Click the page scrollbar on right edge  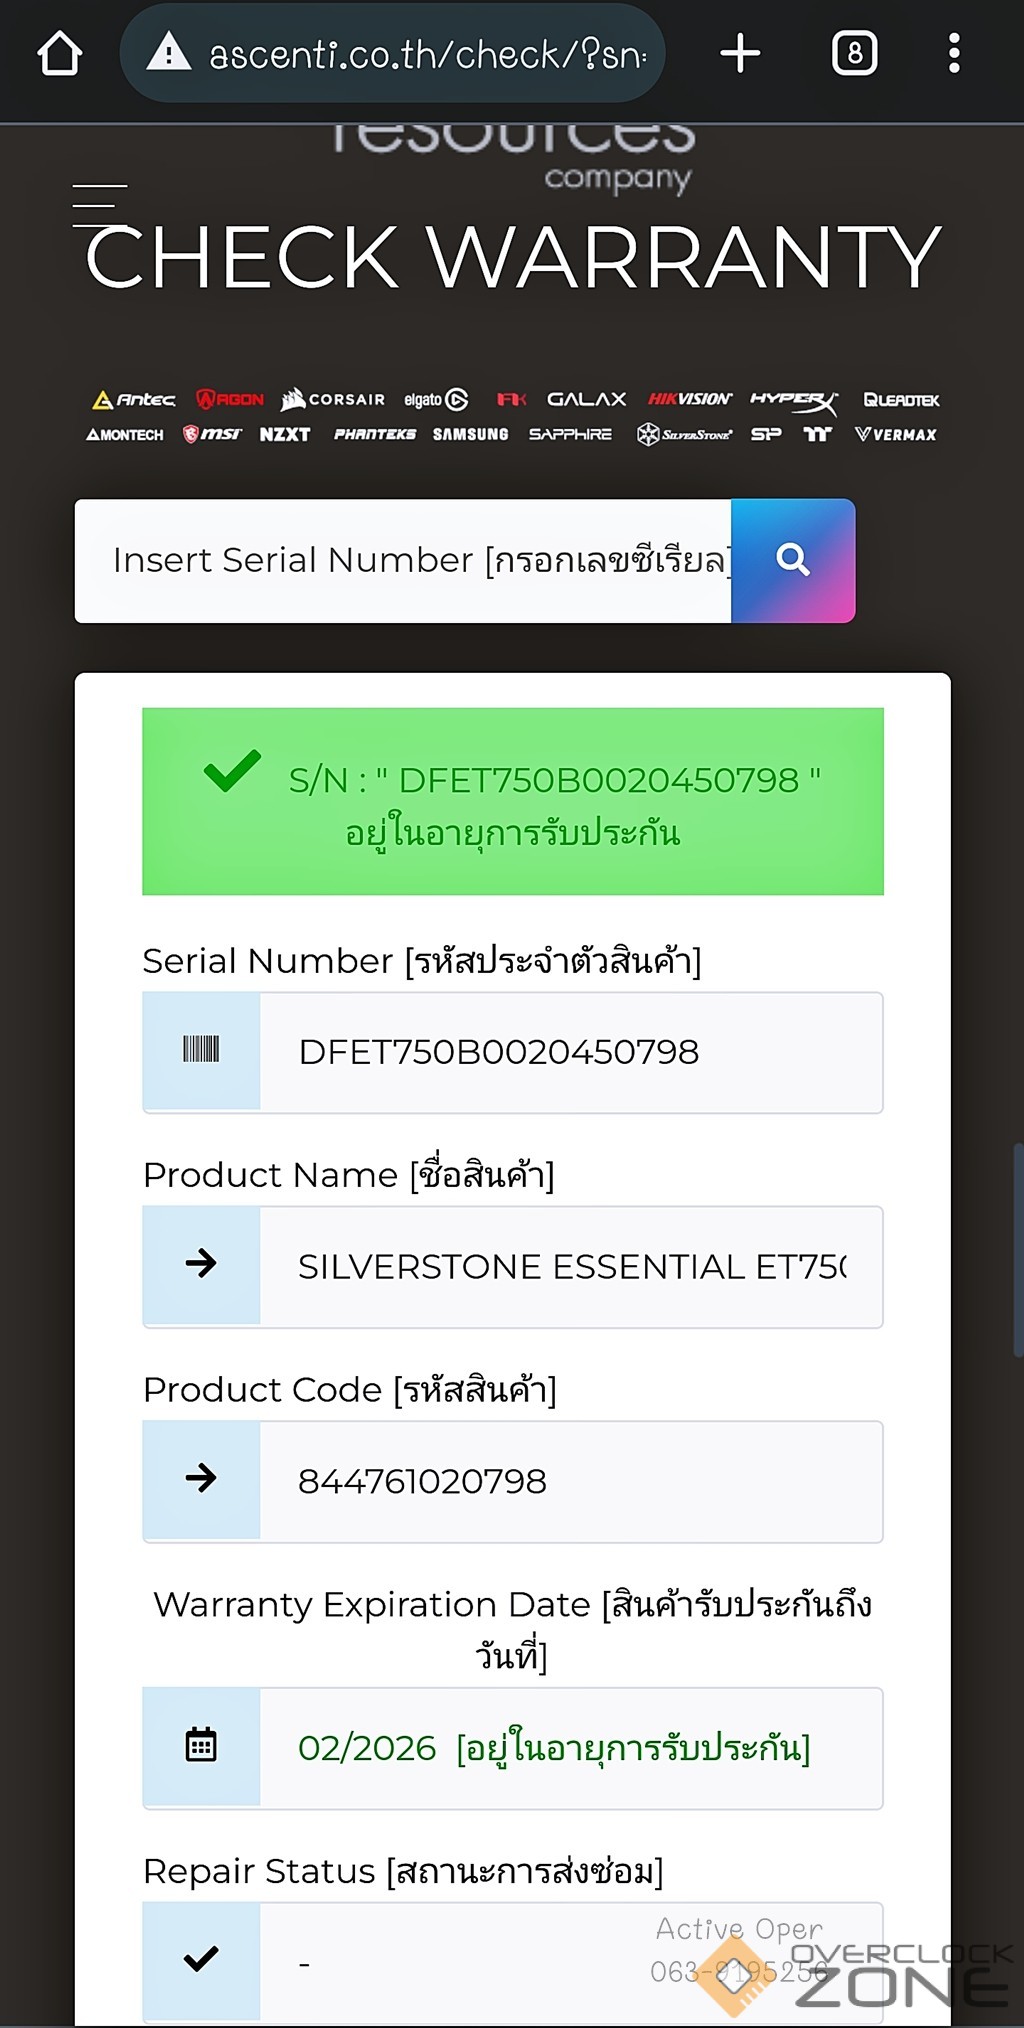[1017, 1250]
